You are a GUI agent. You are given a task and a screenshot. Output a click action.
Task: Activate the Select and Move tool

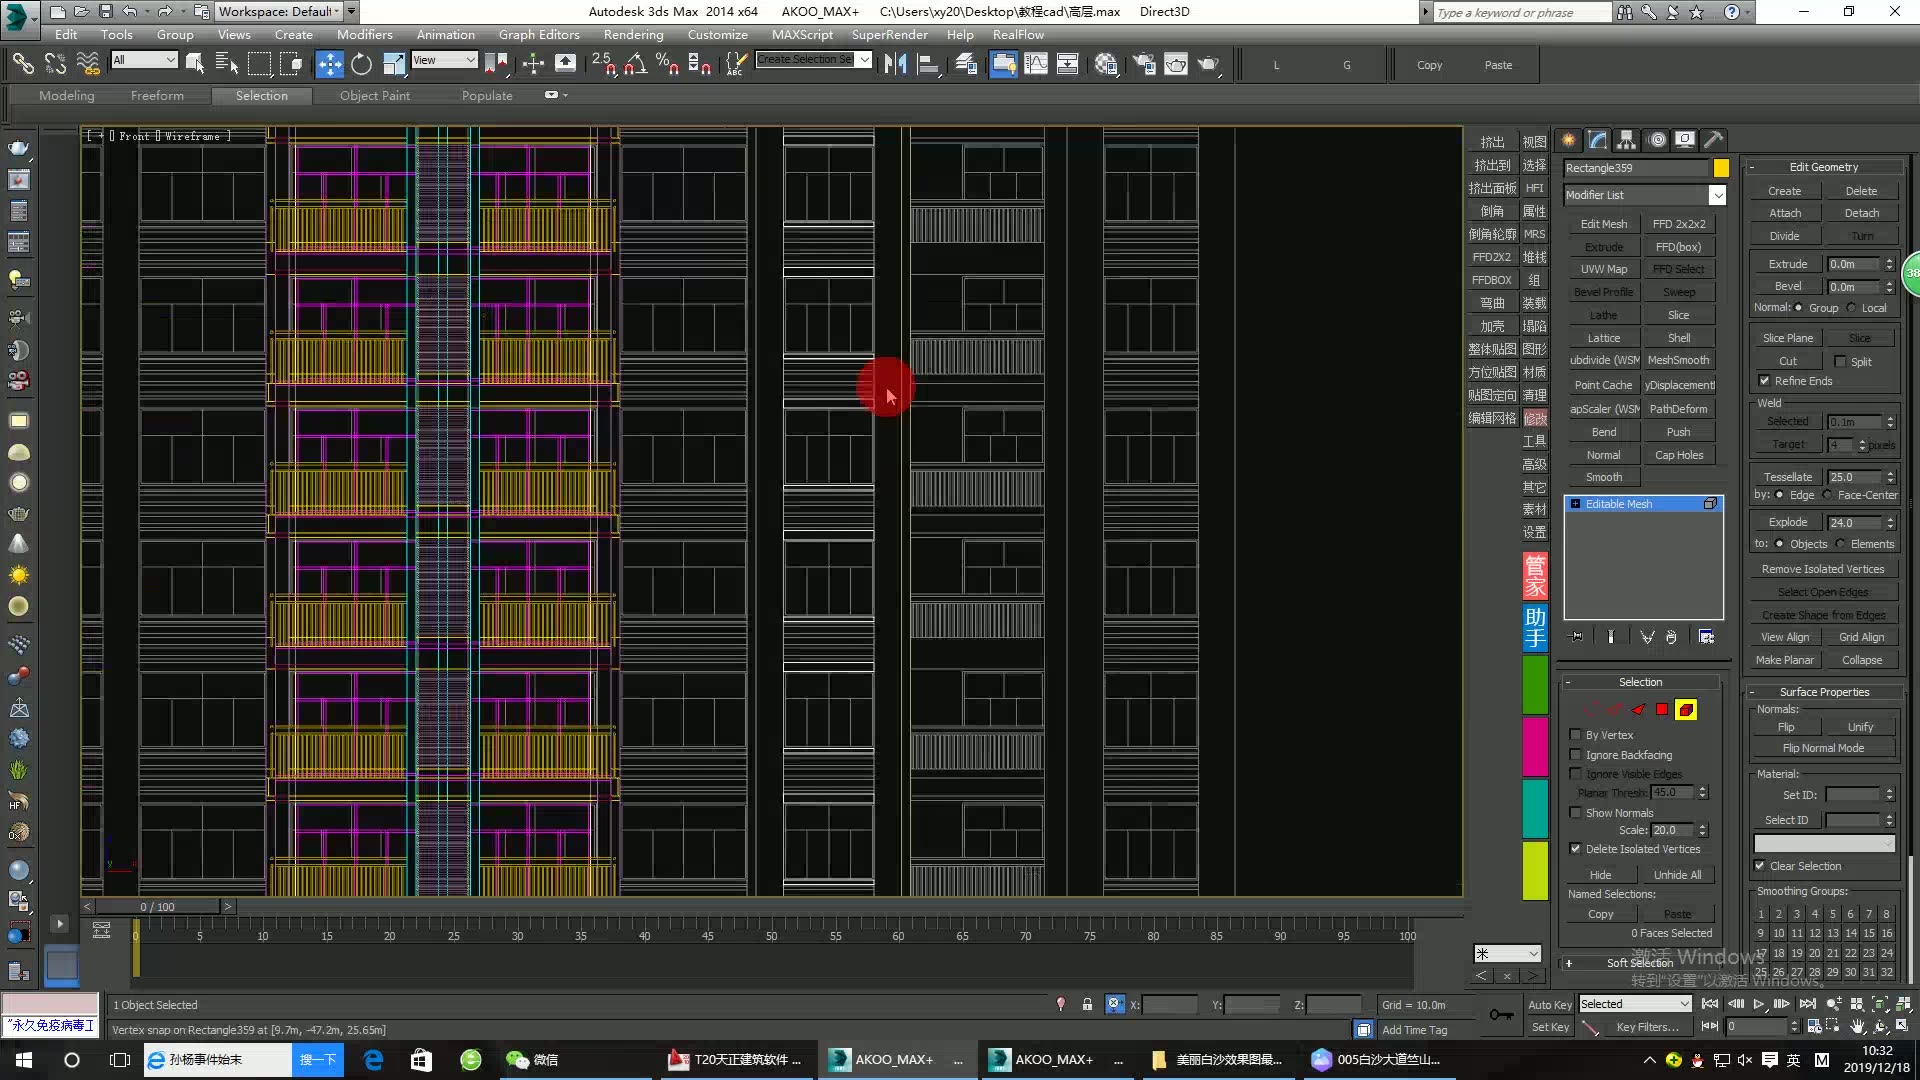pyautogui.click(x=329, y=65)
